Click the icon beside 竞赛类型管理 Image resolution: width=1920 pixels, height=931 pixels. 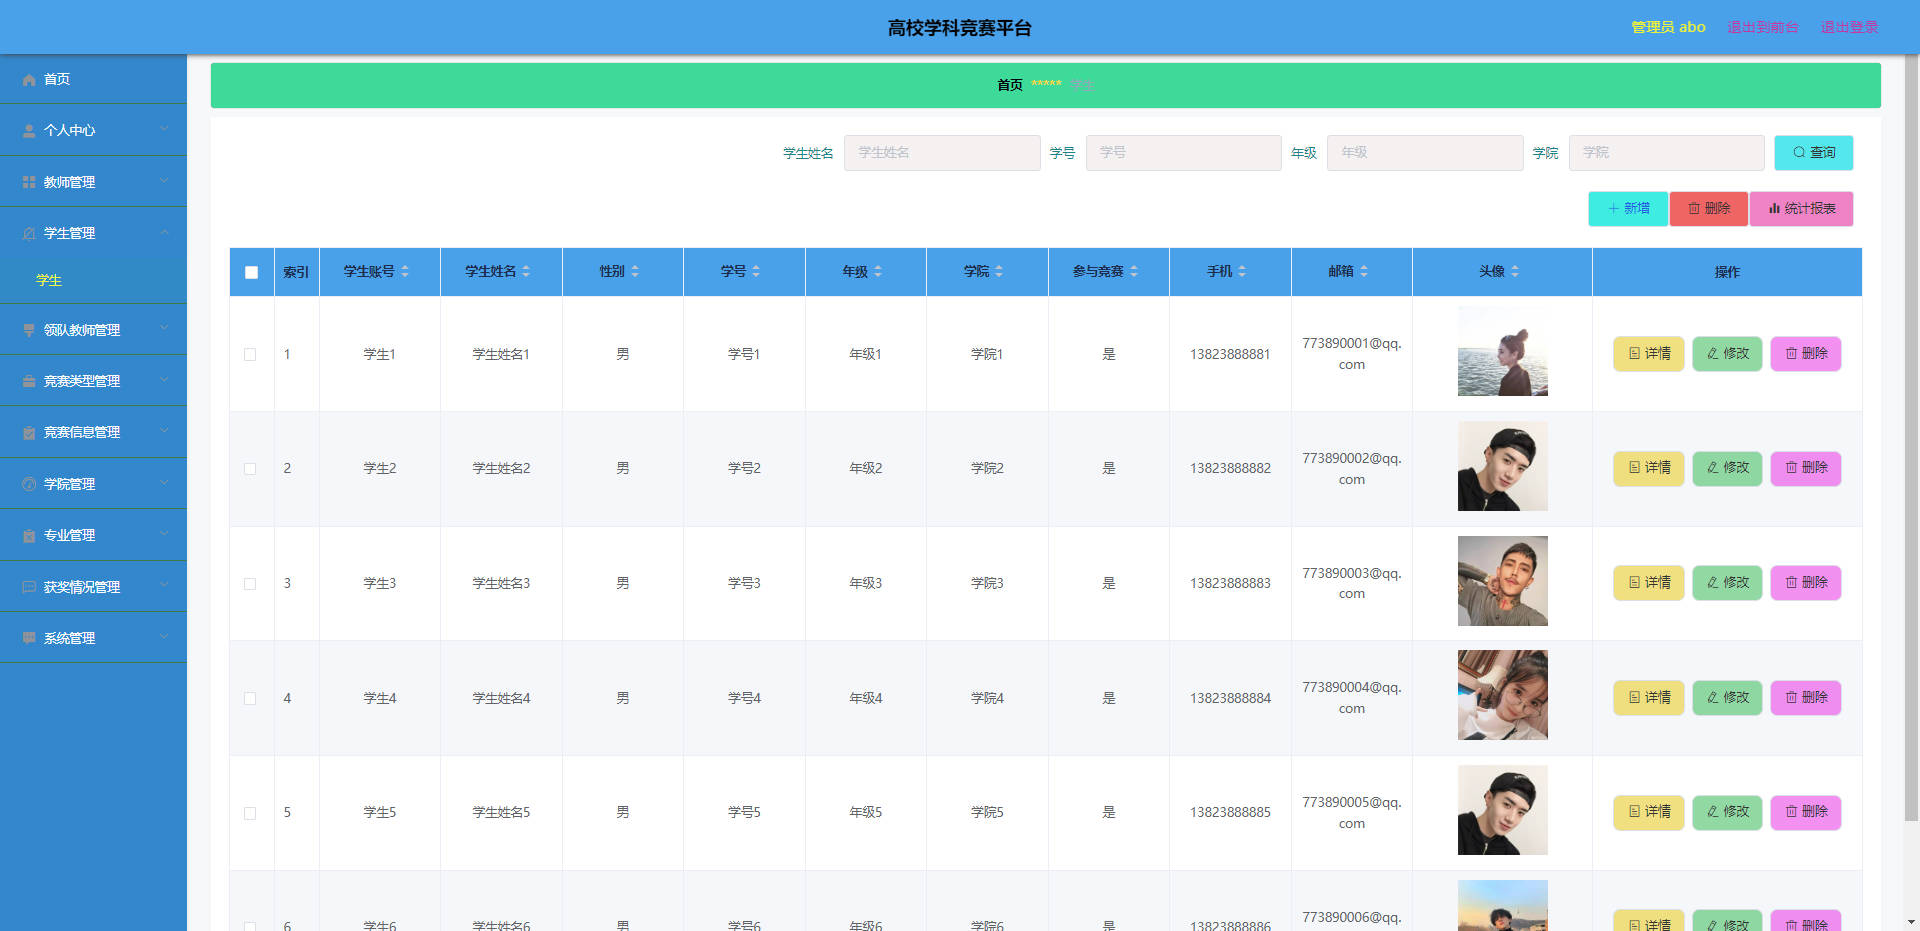(x=29, y=381)
